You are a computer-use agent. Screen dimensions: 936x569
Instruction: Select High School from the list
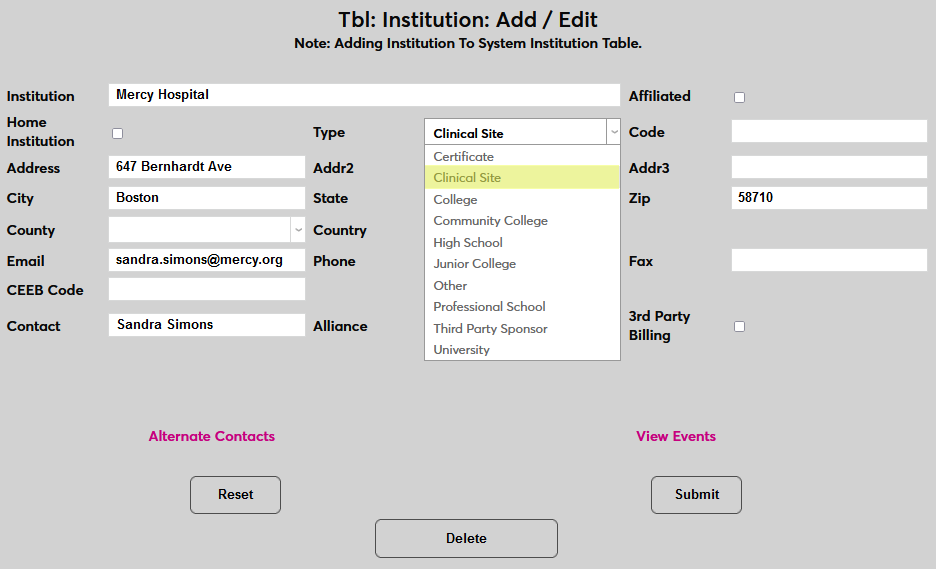(468, 243)
